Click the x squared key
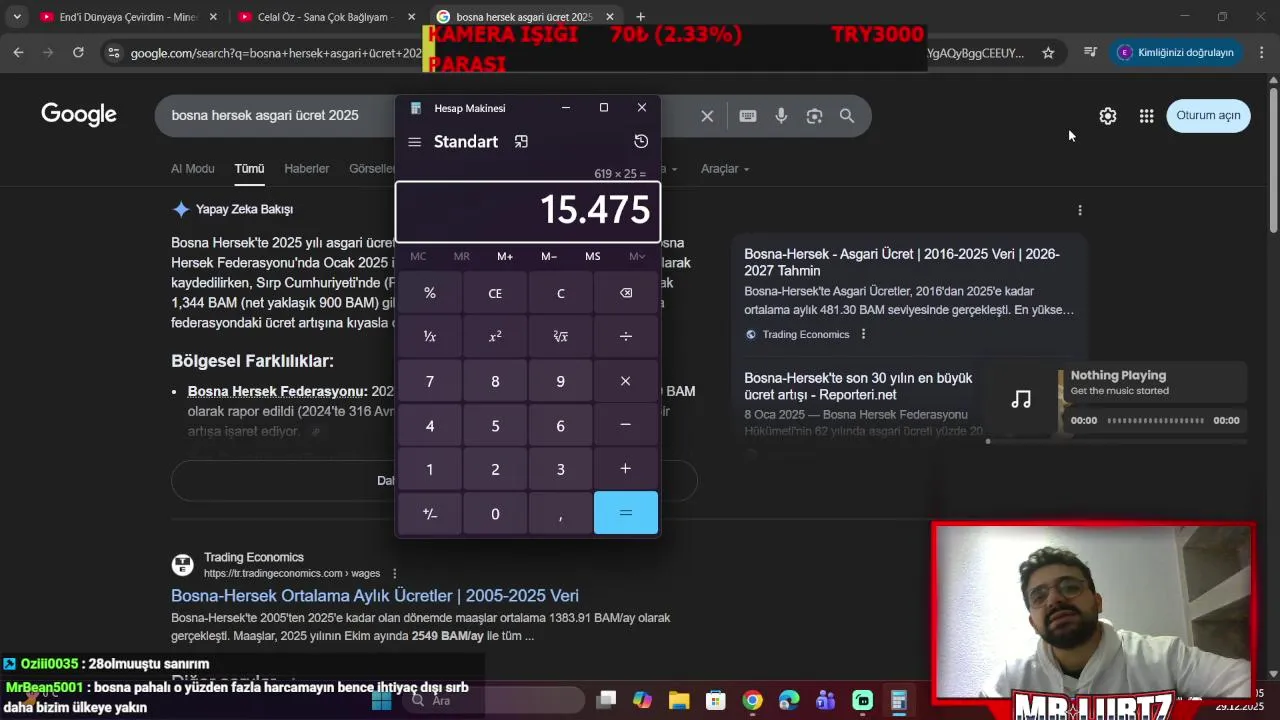This screenshot has height=720, width=1280. (x=495, y=337)
